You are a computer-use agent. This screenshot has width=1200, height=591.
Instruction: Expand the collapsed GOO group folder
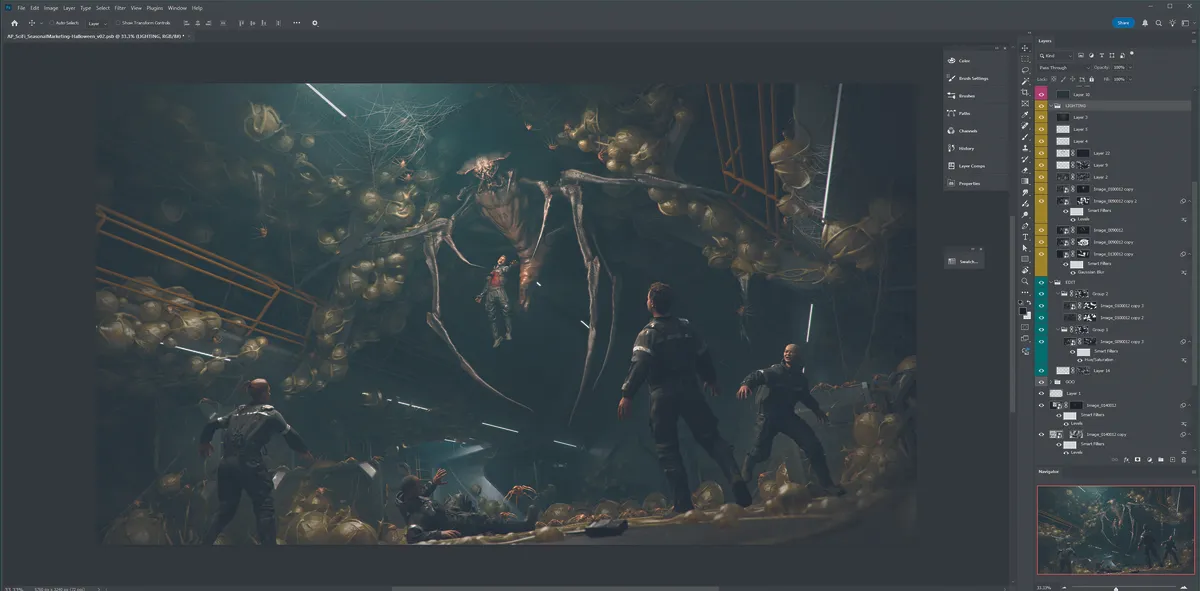pyautogui.click(x=1051, y=382)
